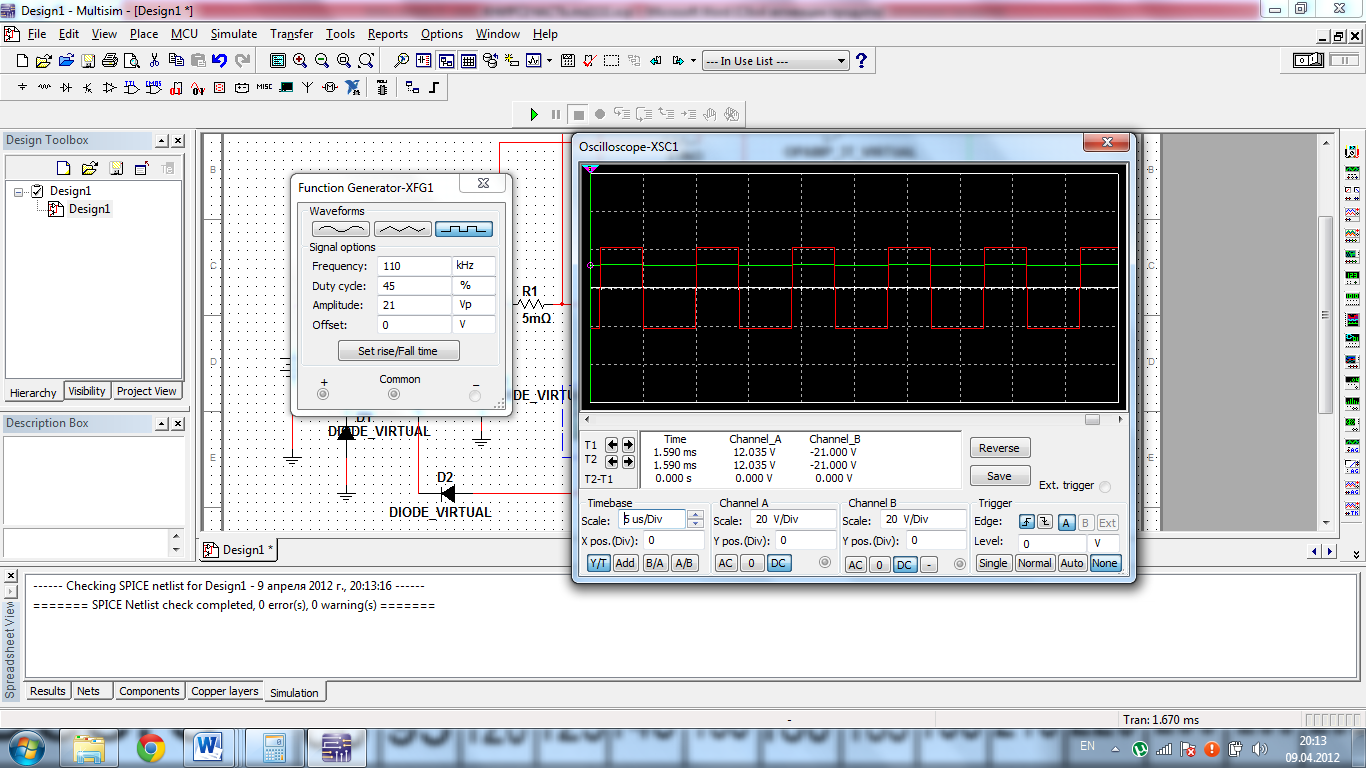Click the Frequency field showing 110
The image size is (1366, 768).
click(414, 266)
